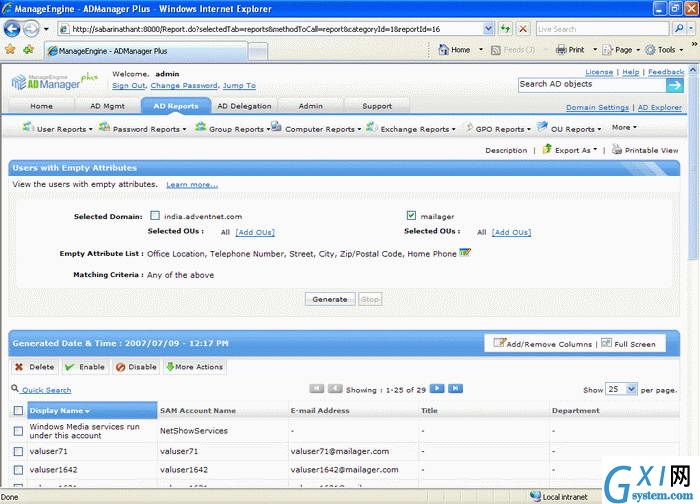Check the india.adventnet.com domain checkbox
Image resolution: width=700 pixels, height=504 pixels.
click(x=155, y=216)
